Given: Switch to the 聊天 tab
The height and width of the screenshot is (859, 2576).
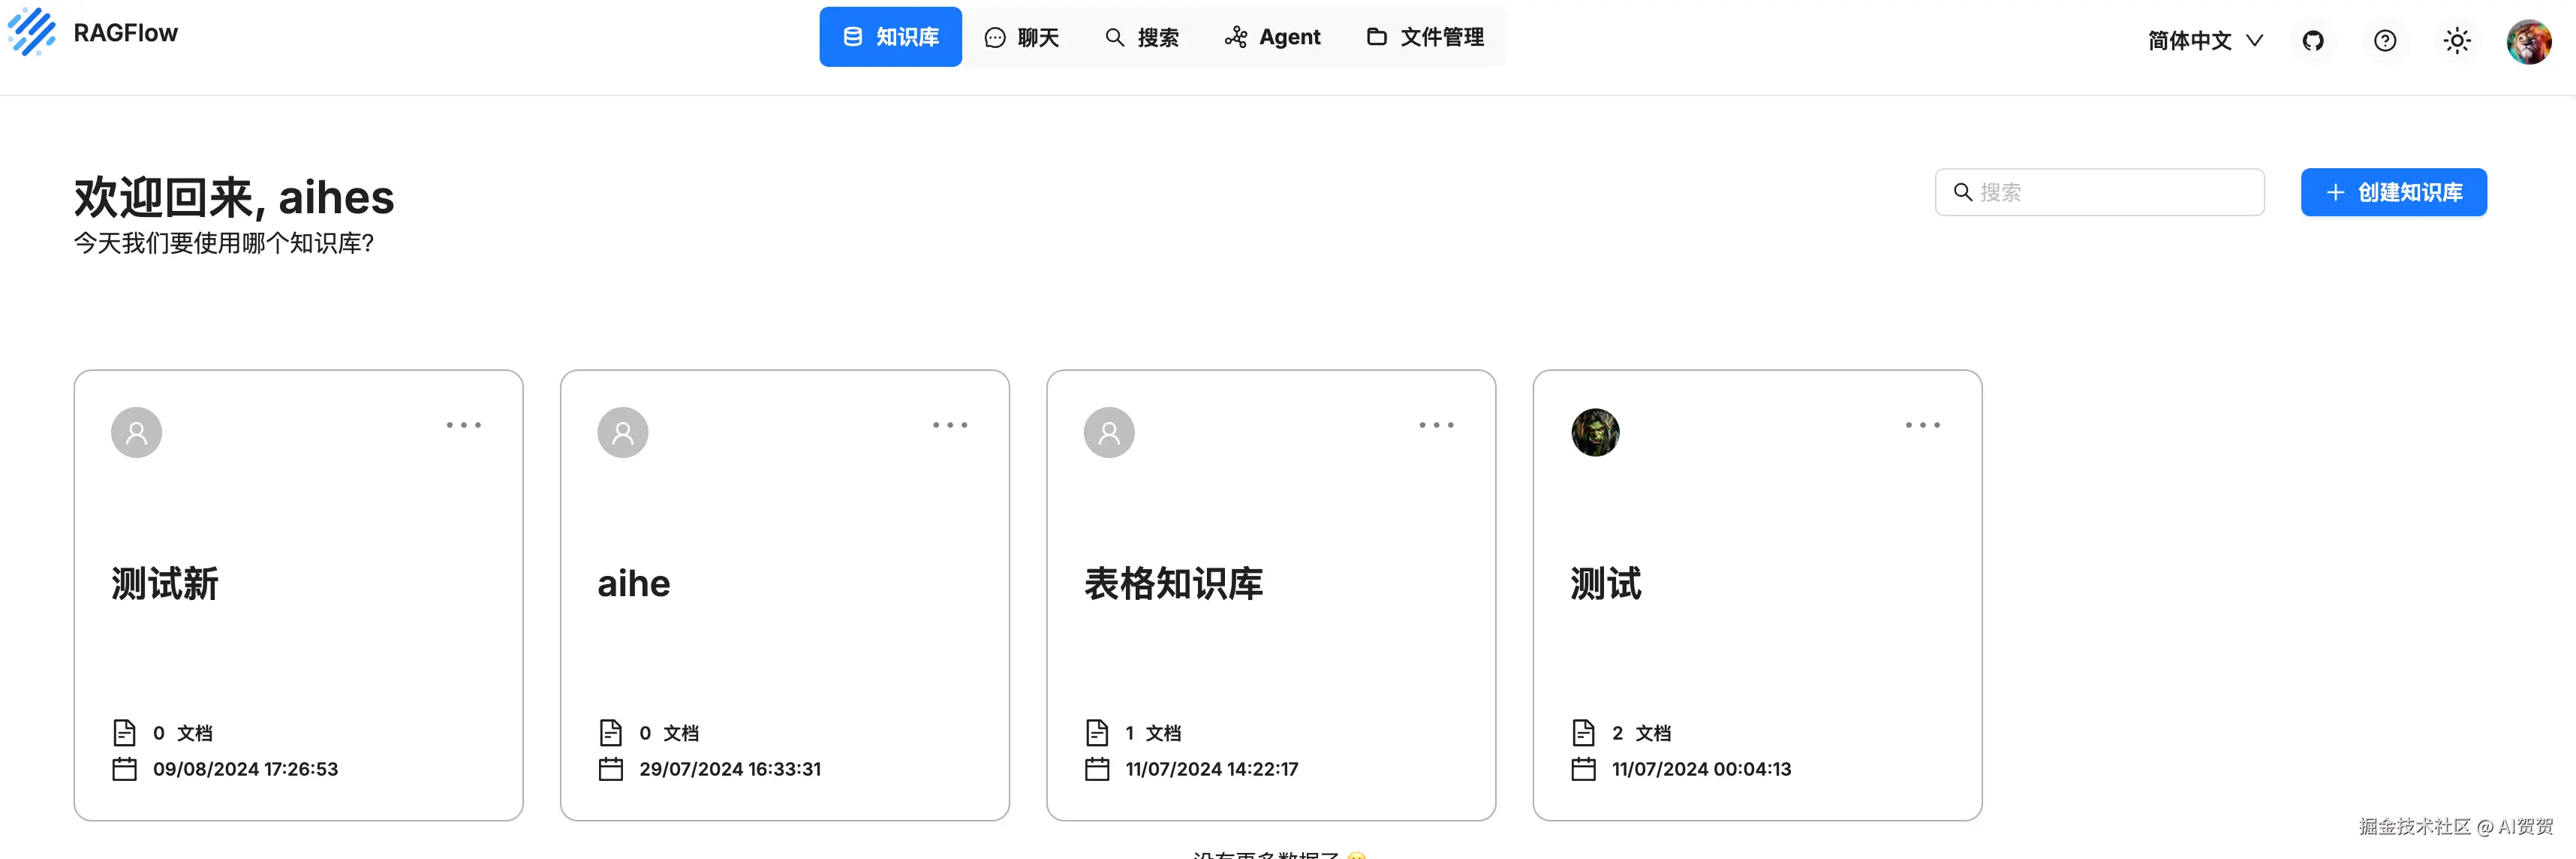Looking at the screenshot, I should 1022,38.
